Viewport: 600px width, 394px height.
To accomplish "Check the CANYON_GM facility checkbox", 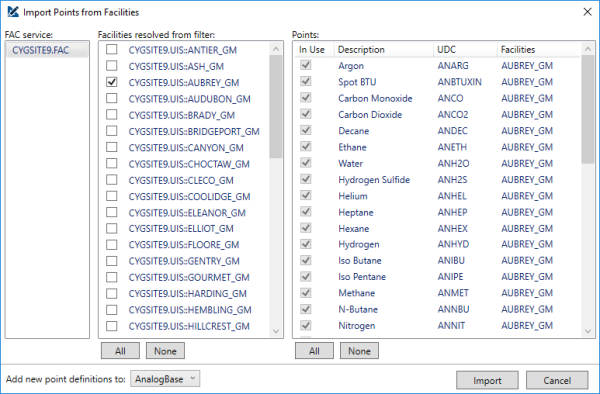I will 112,147.
